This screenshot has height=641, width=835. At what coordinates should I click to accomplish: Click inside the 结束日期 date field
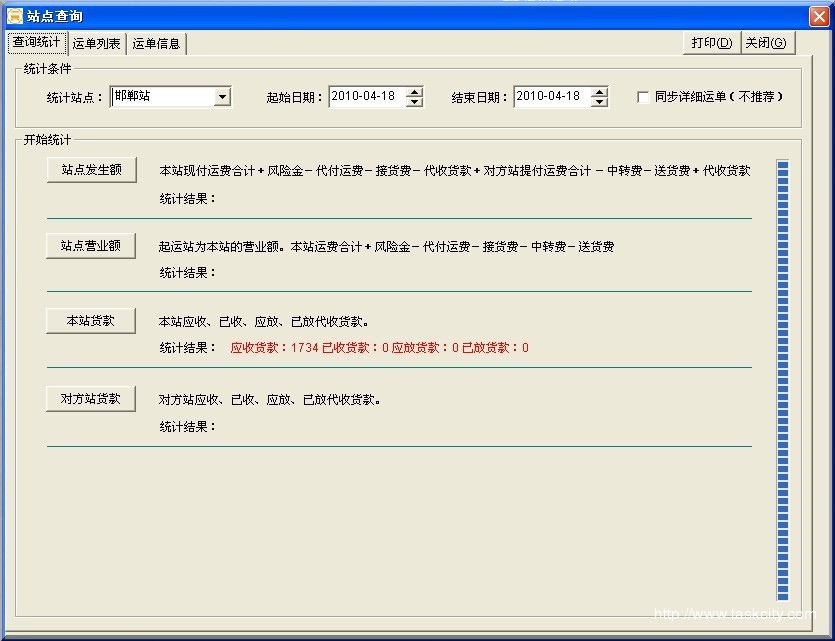(551, 97)
